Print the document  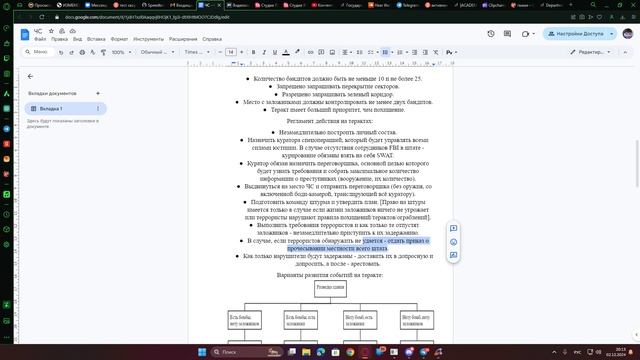[82, 52]
